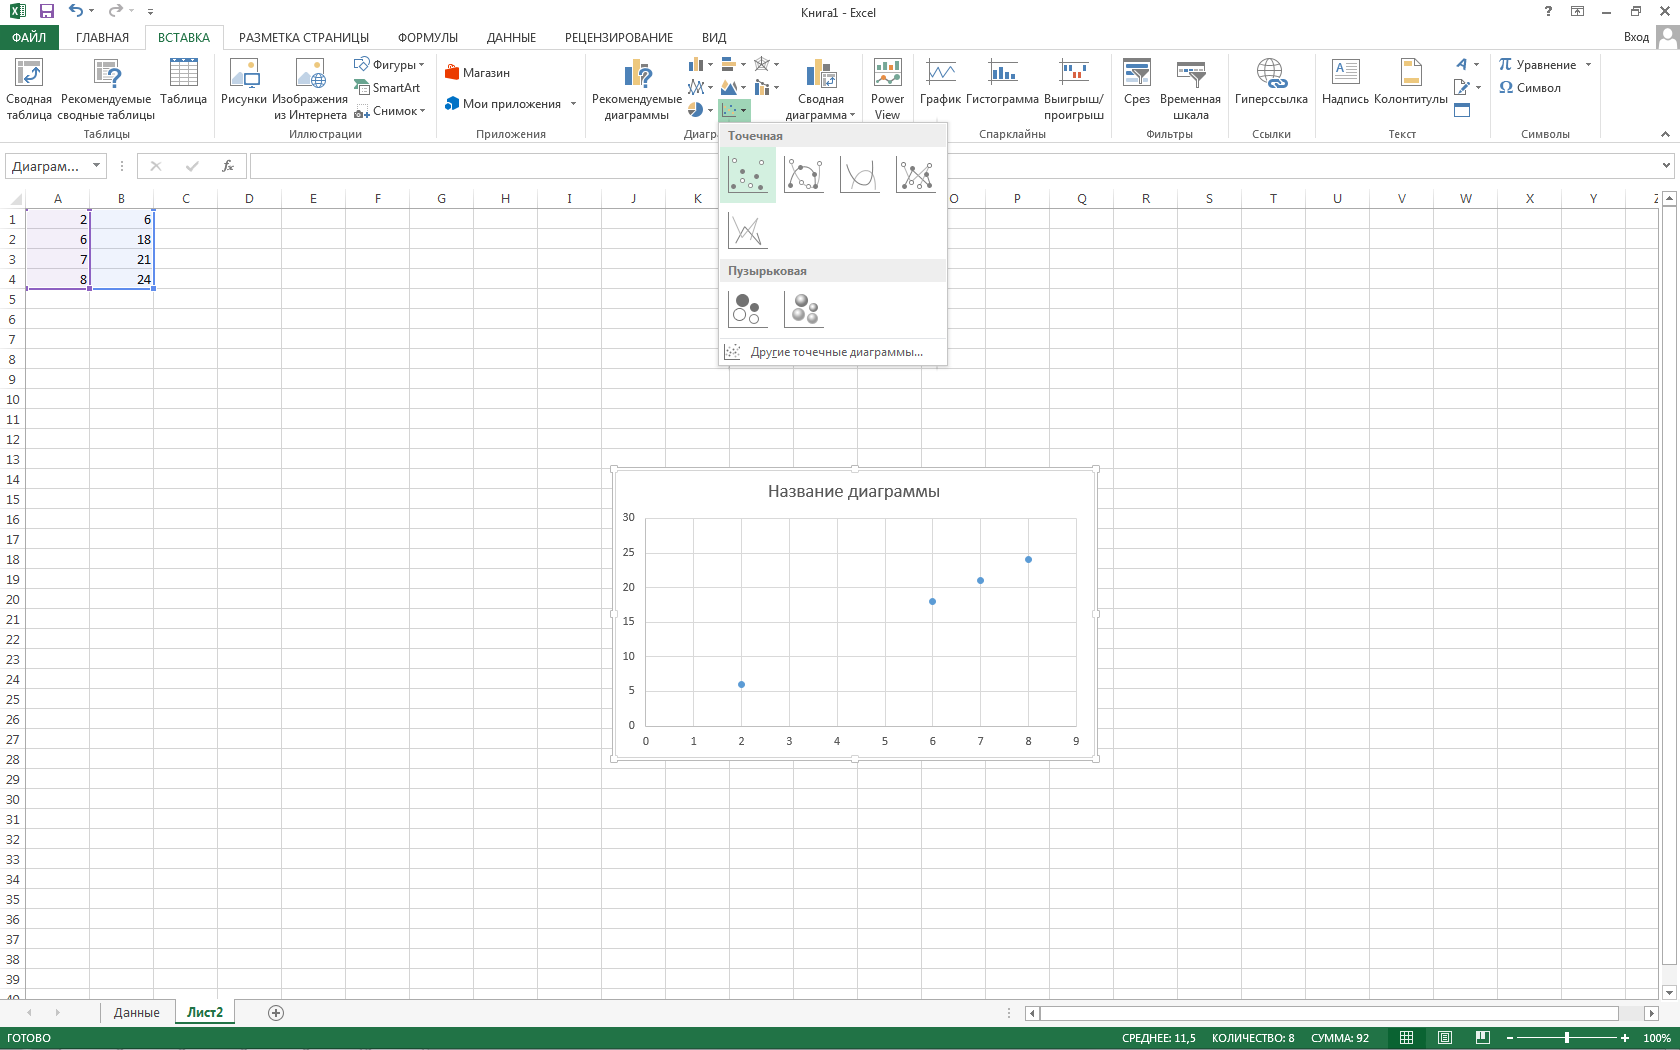Undo the last action

76,12
